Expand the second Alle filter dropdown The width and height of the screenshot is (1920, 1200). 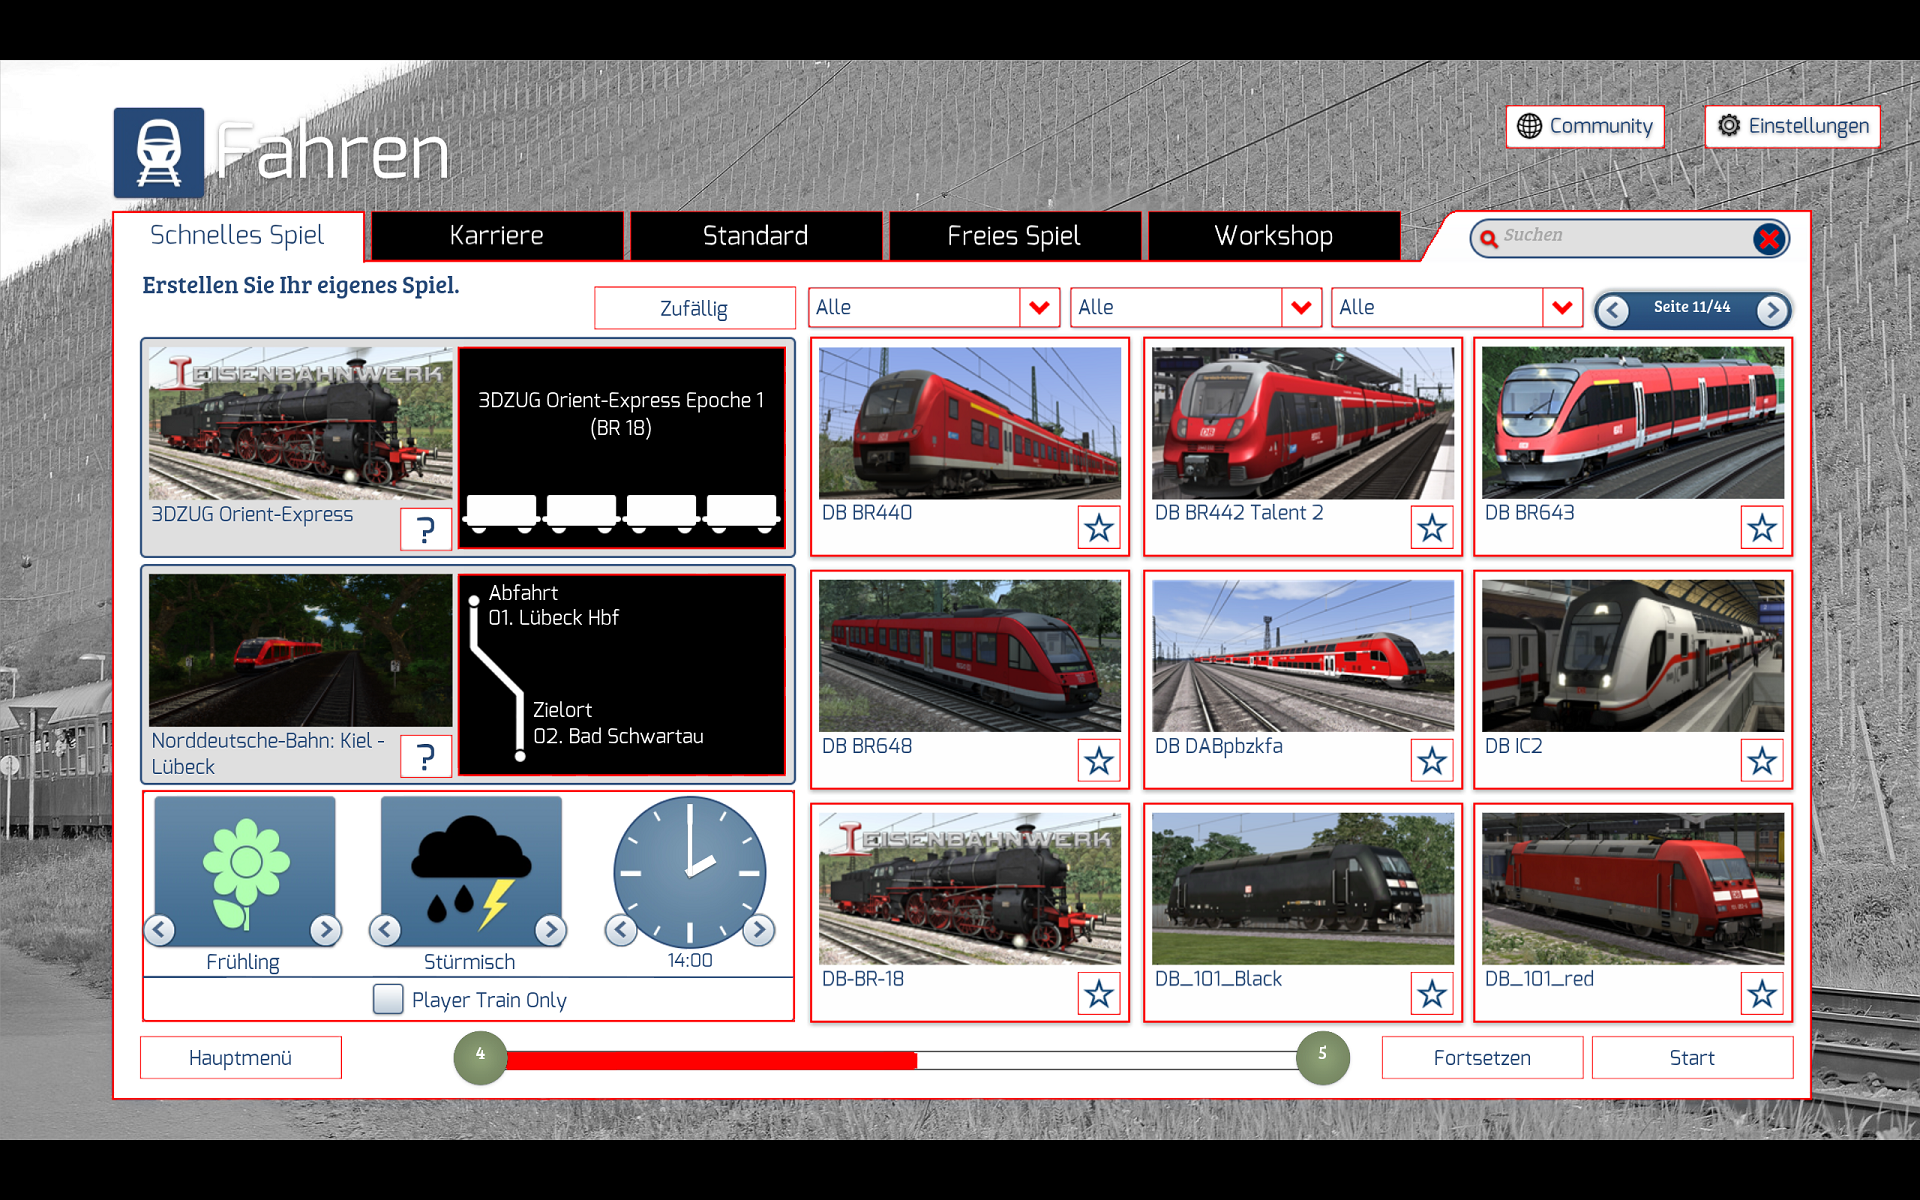click(x=1301, y=308)
